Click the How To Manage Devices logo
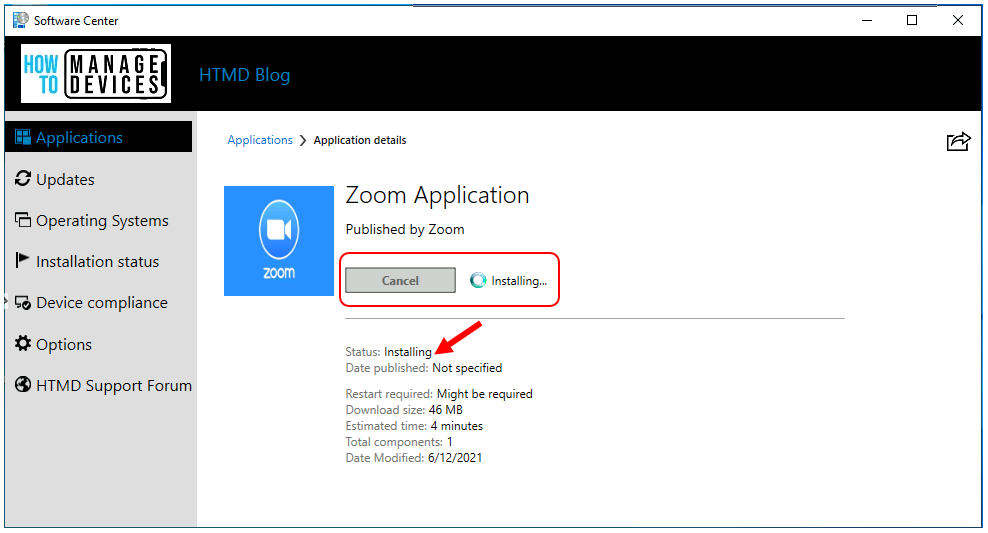This screenshot has height=533, width=988. [x=96, y=74]
